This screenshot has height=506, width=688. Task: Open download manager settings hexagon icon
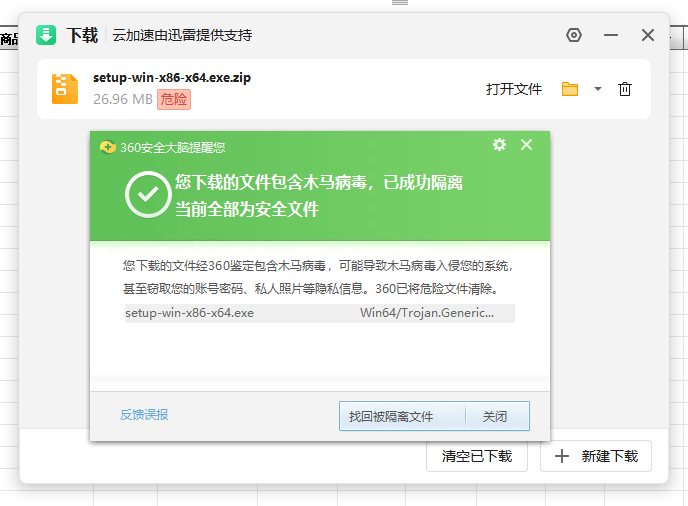coord(573,35)
